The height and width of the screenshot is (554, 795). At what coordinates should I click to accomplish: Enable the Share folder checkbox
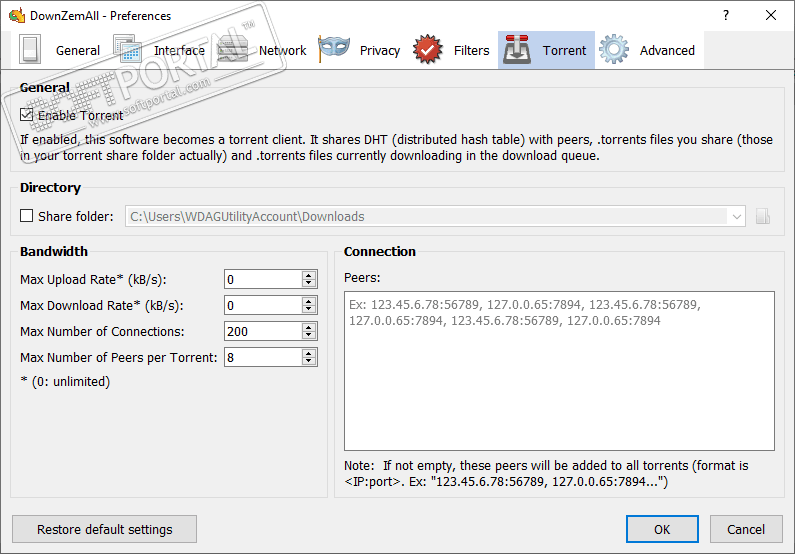click(x=26, y=216)
